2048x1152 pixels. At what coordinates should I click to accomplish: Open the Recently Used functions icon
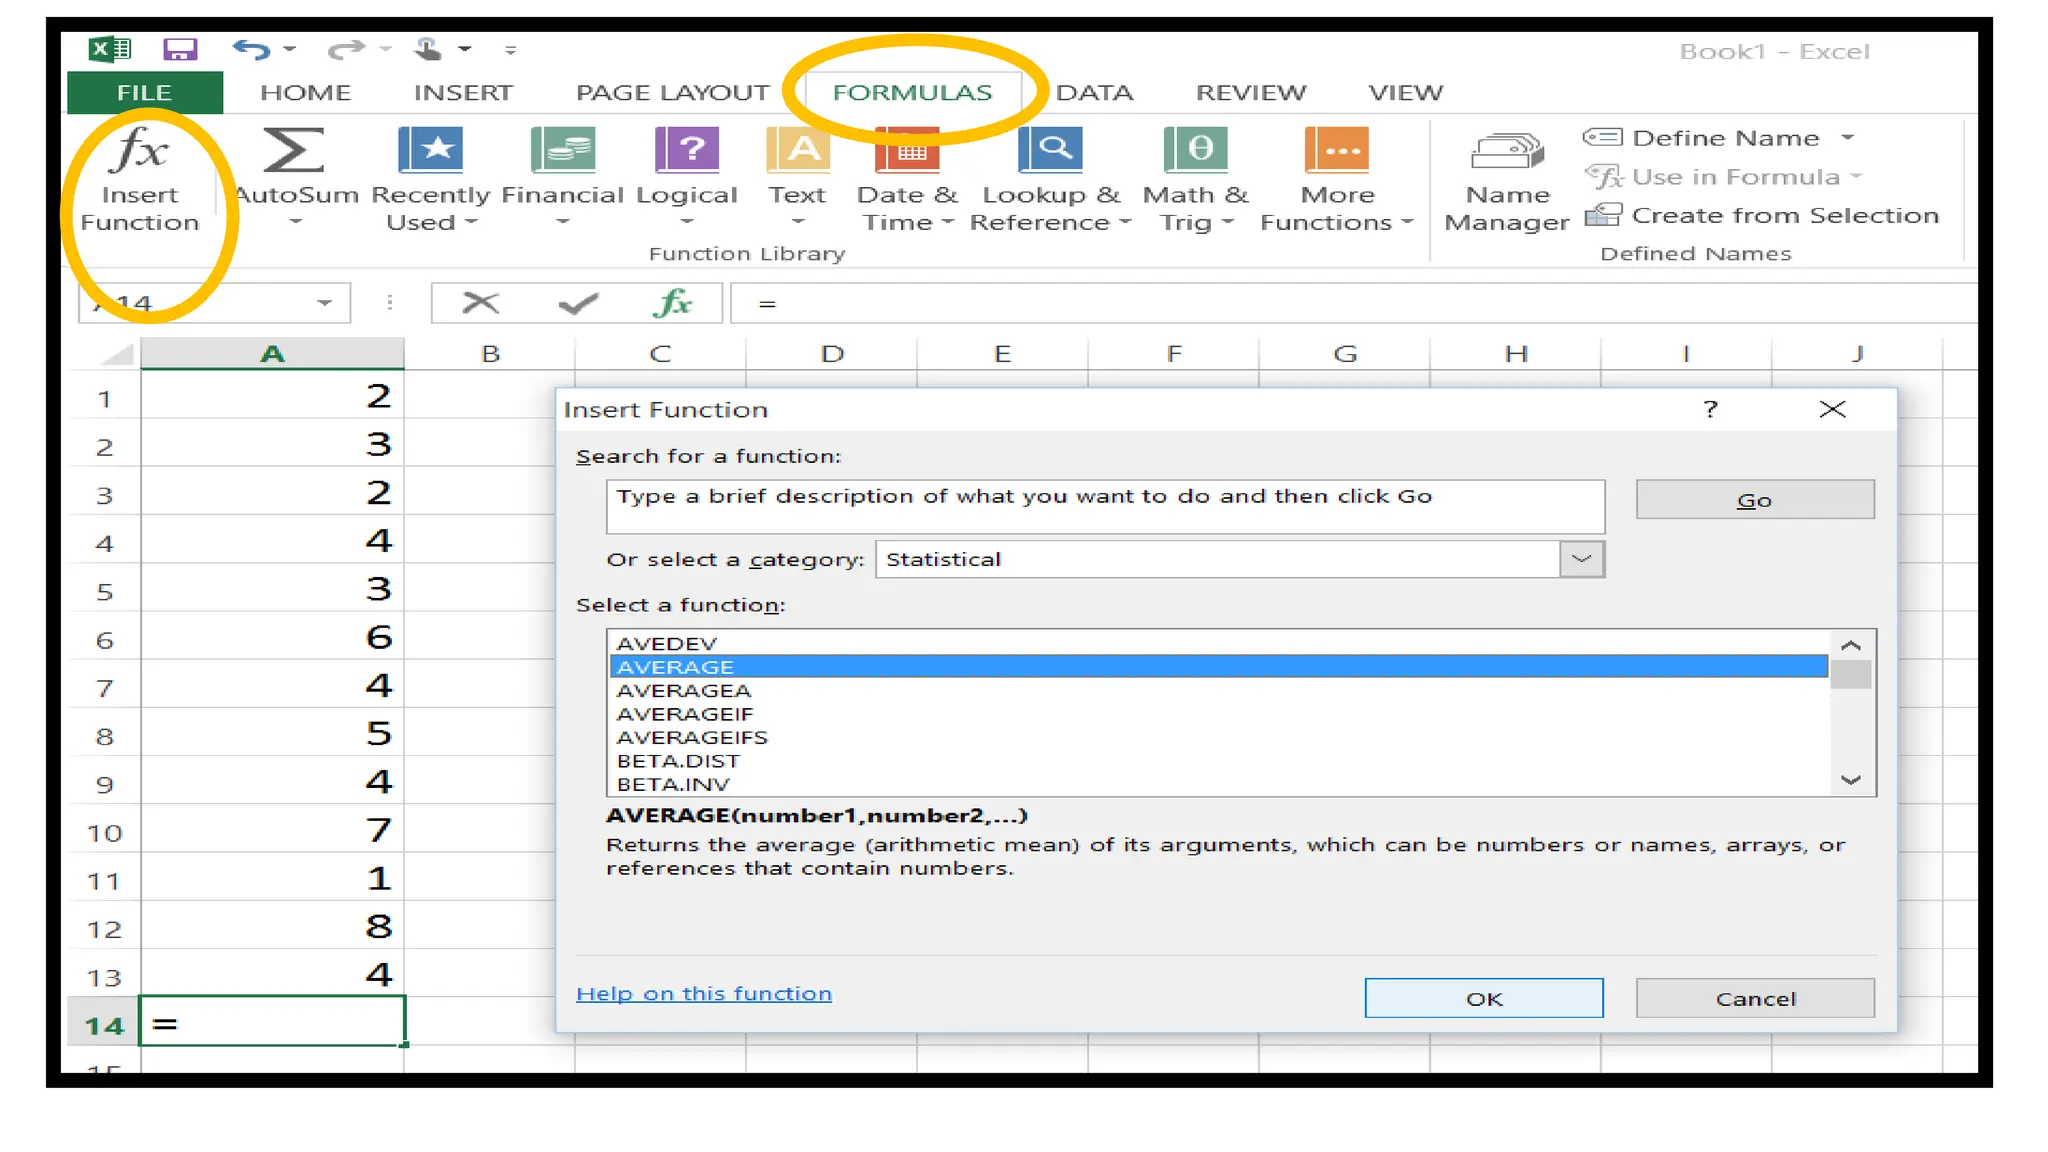pyautogui.click(x=430, y=151)
